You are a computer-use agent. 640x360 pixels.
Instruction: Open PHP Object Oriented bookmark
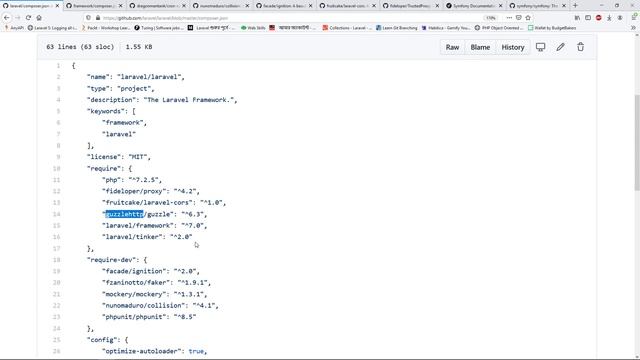(x=499, y=28)
